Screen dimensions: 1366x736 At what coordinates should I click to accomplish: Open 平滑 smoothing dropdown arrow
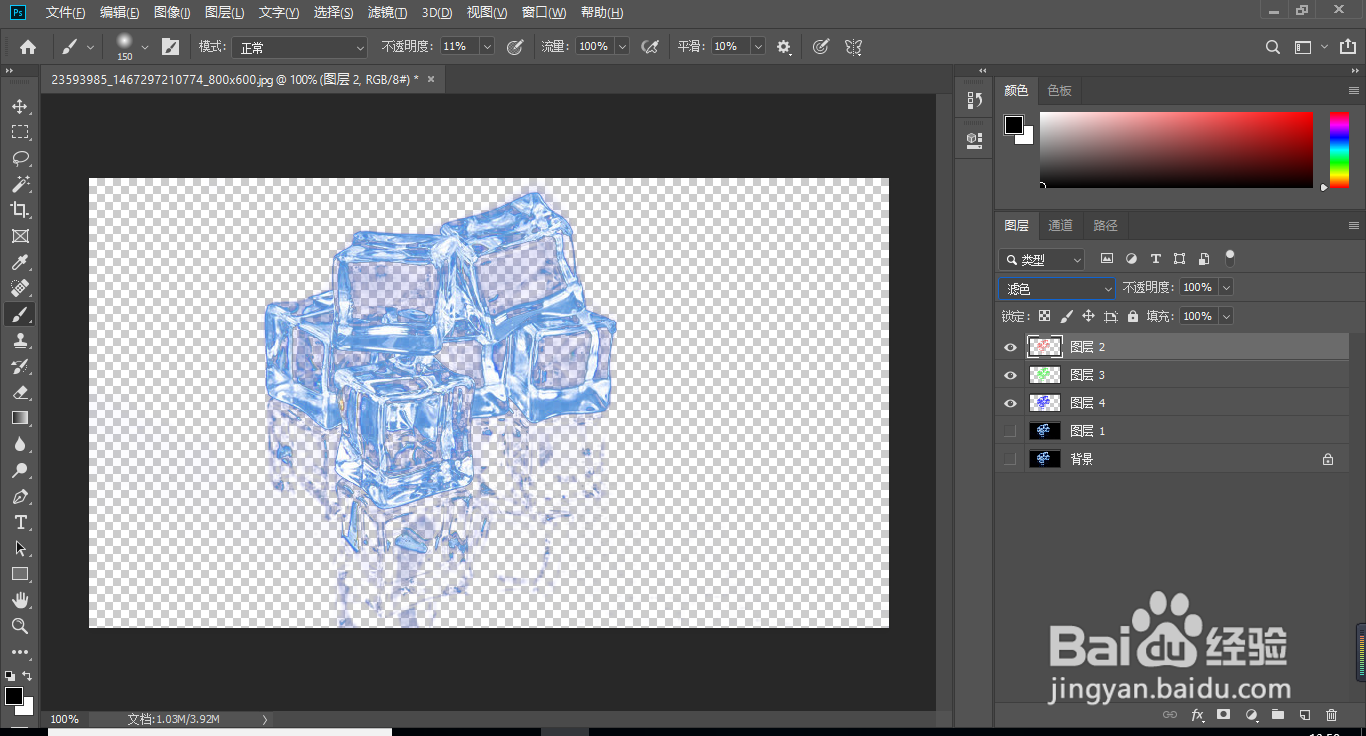(x=758, y=46)
